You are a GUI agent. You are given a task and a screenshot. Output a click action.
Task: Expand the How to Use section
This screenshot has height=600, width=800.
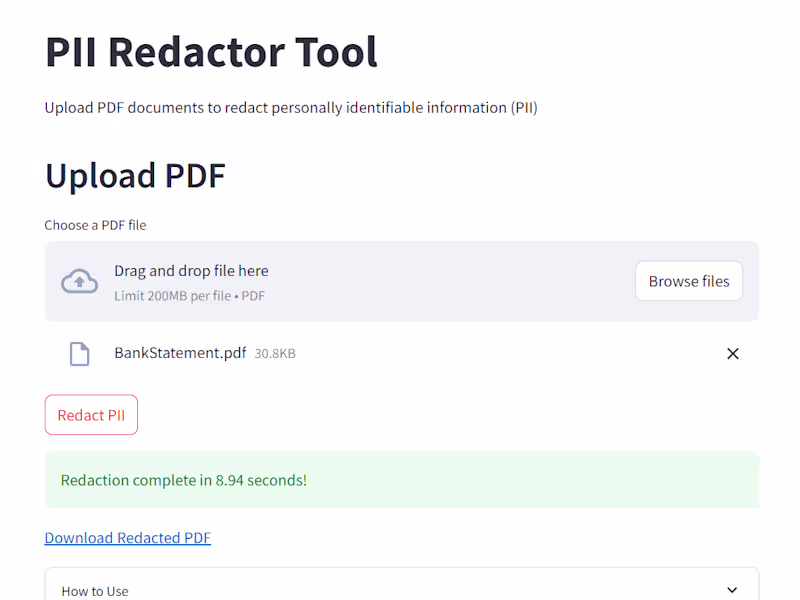400,591
